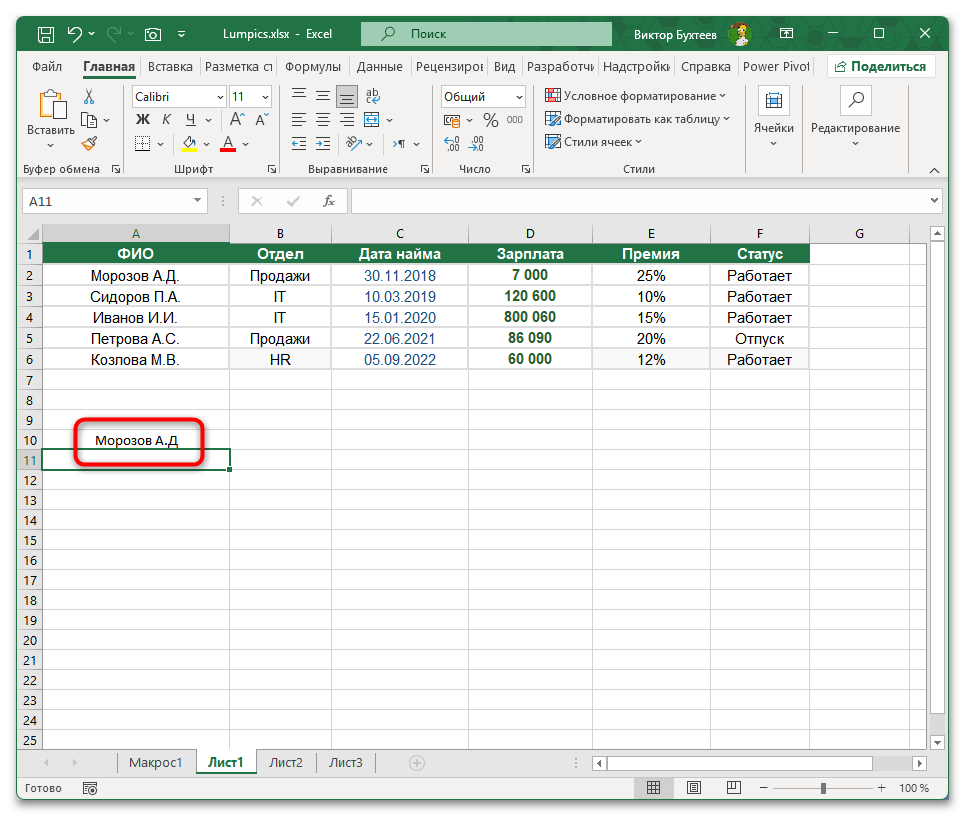Viewport: 965px width, 816px height.
Task: Select the Format Painter tool
Action: click(89, 145)
